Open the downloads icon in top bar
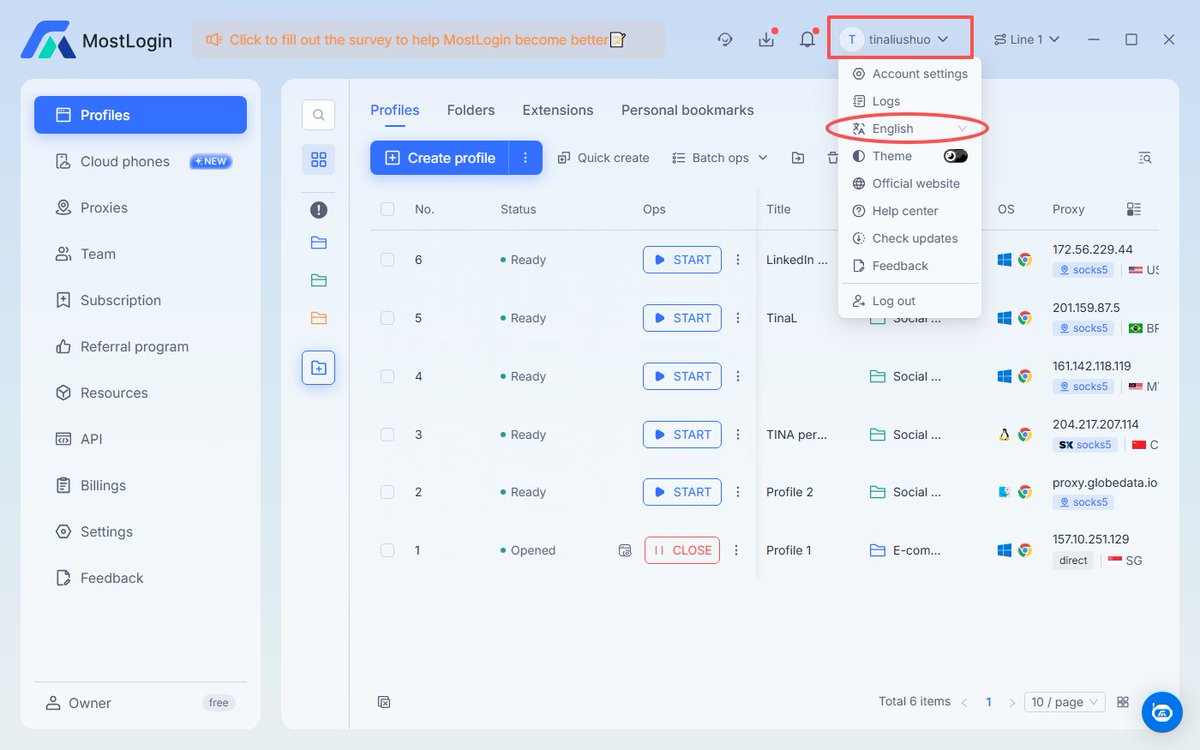This screenshot has height=750, width=1200. 766,39
